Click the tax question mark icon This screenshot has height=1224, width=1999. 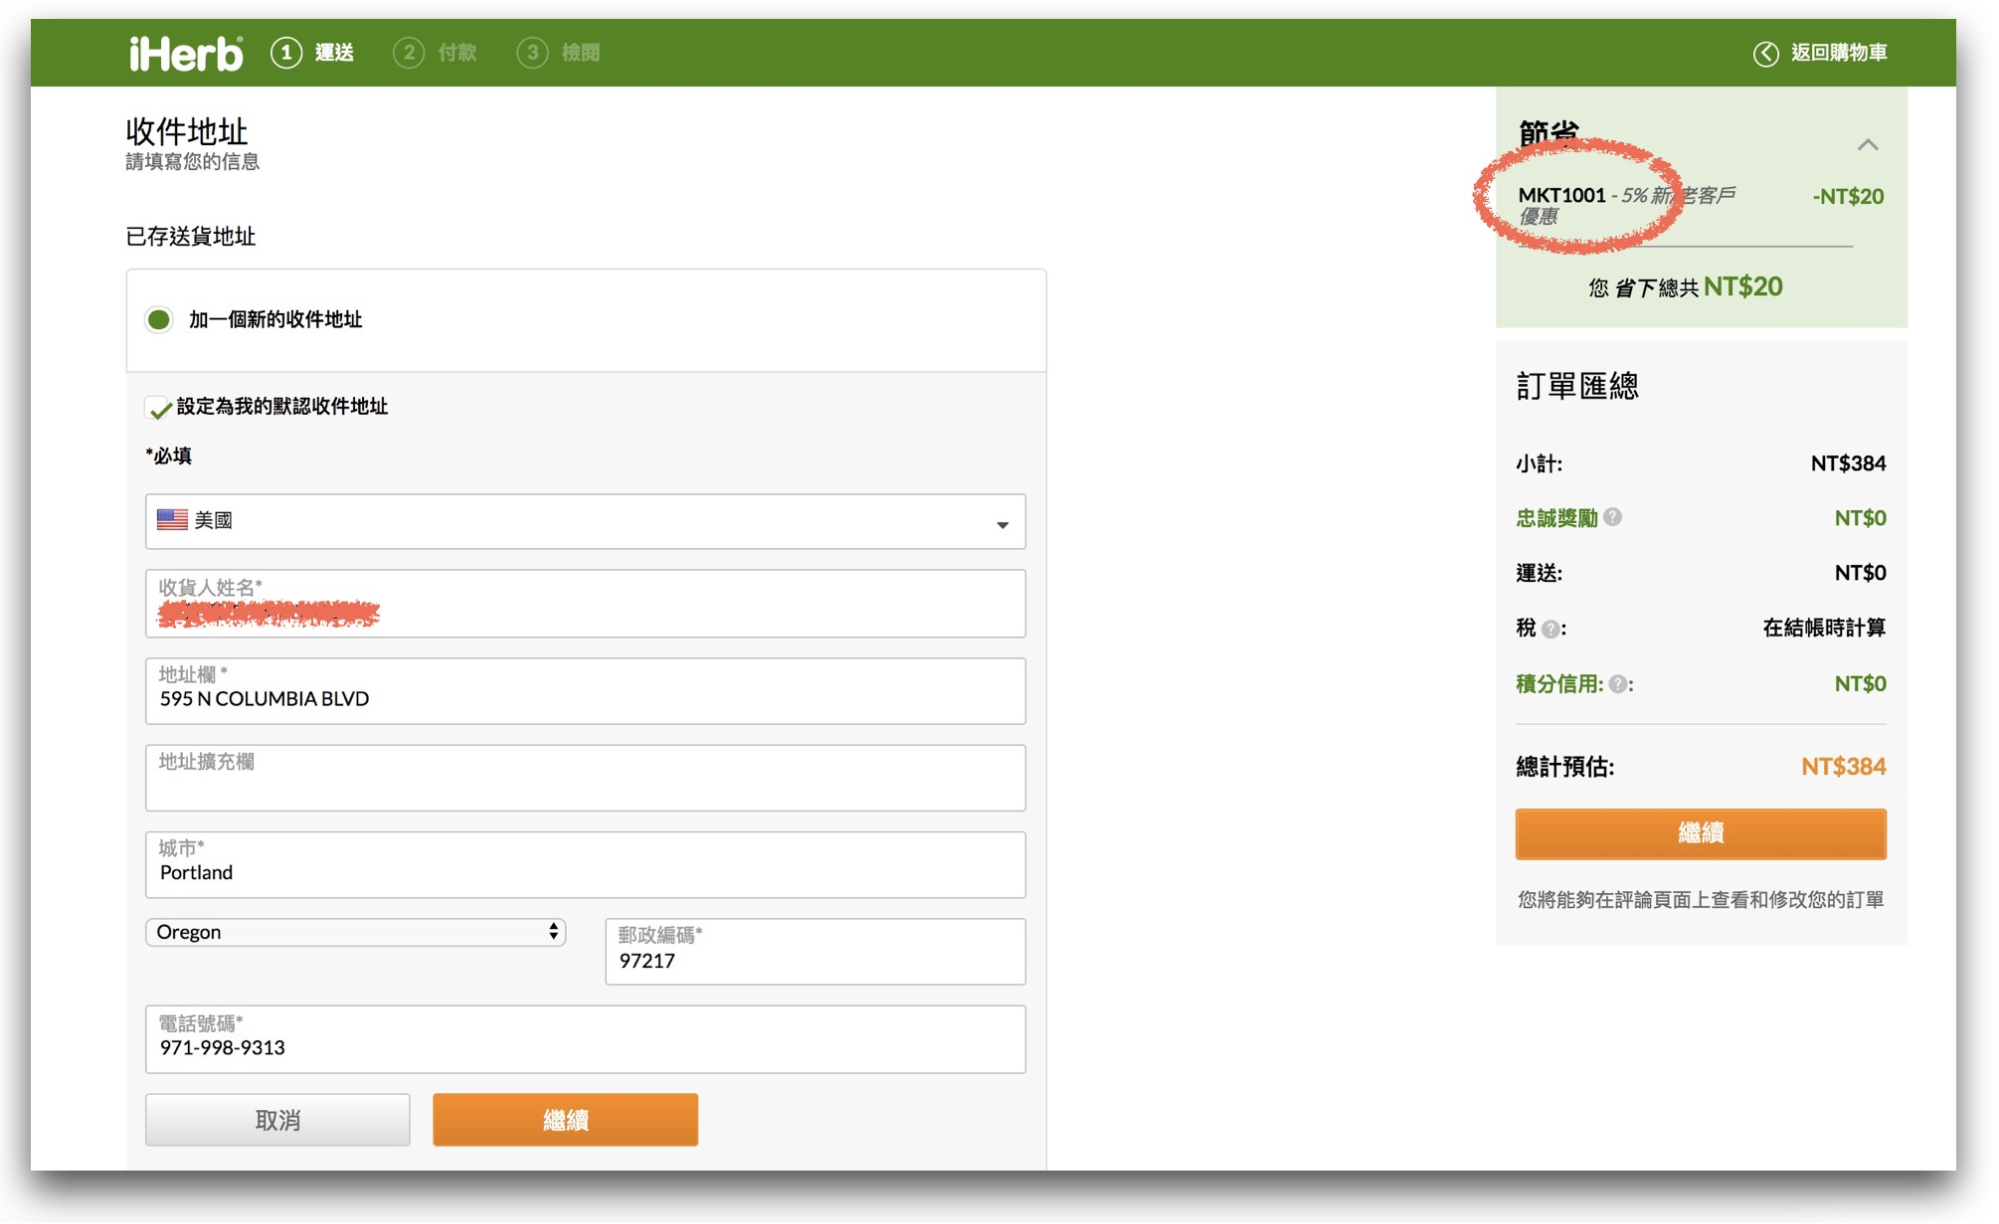pos(1550,629)
